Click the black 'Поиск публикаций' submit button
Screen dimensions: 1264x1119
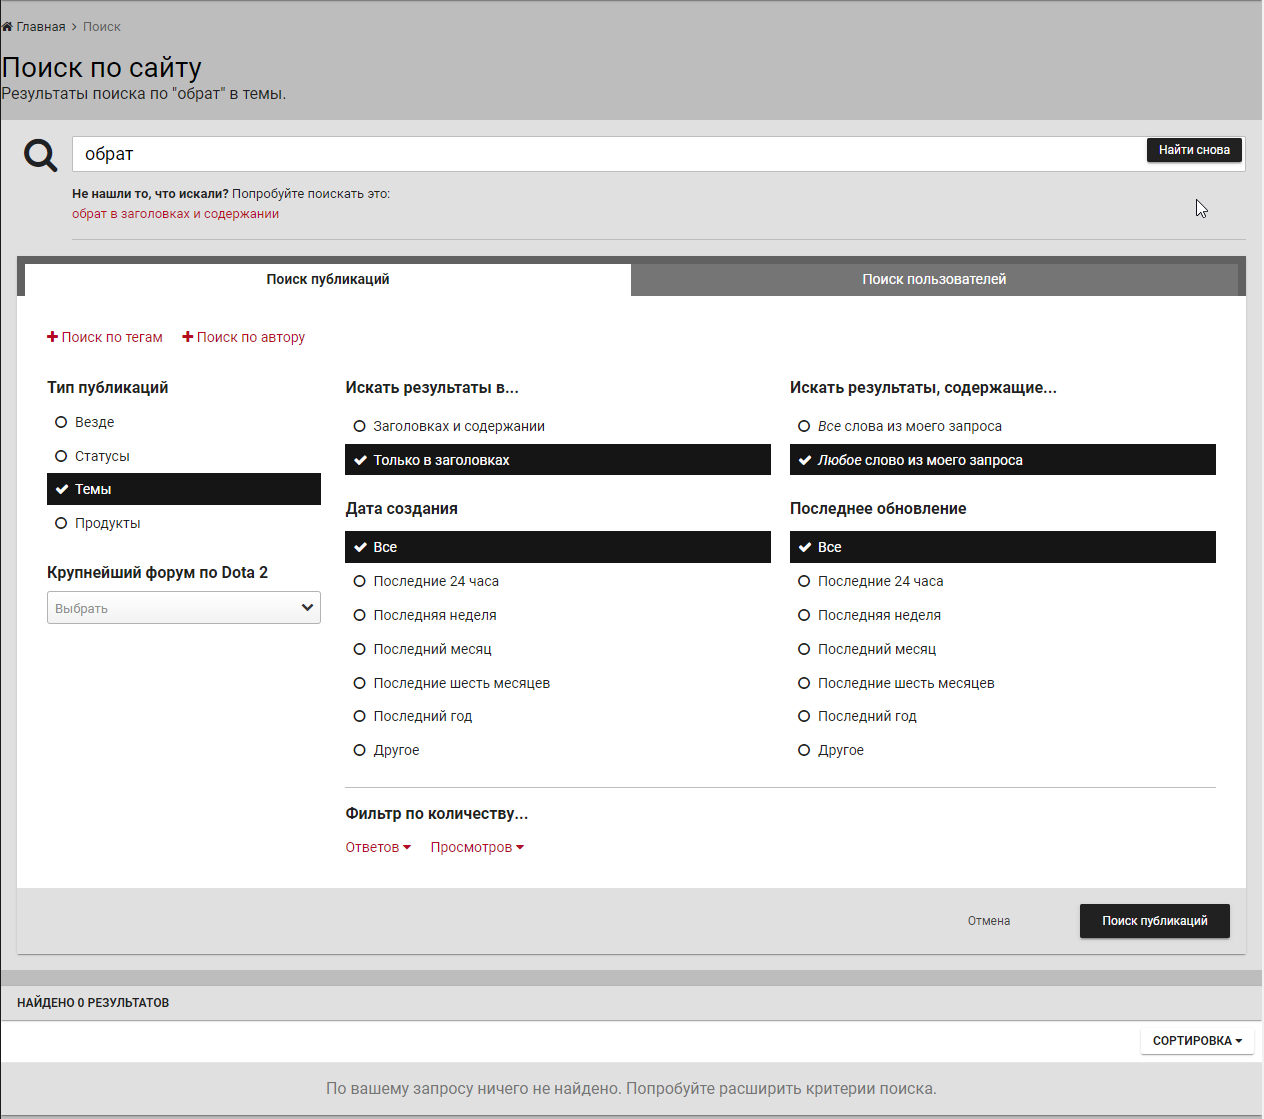[1154, 921]
